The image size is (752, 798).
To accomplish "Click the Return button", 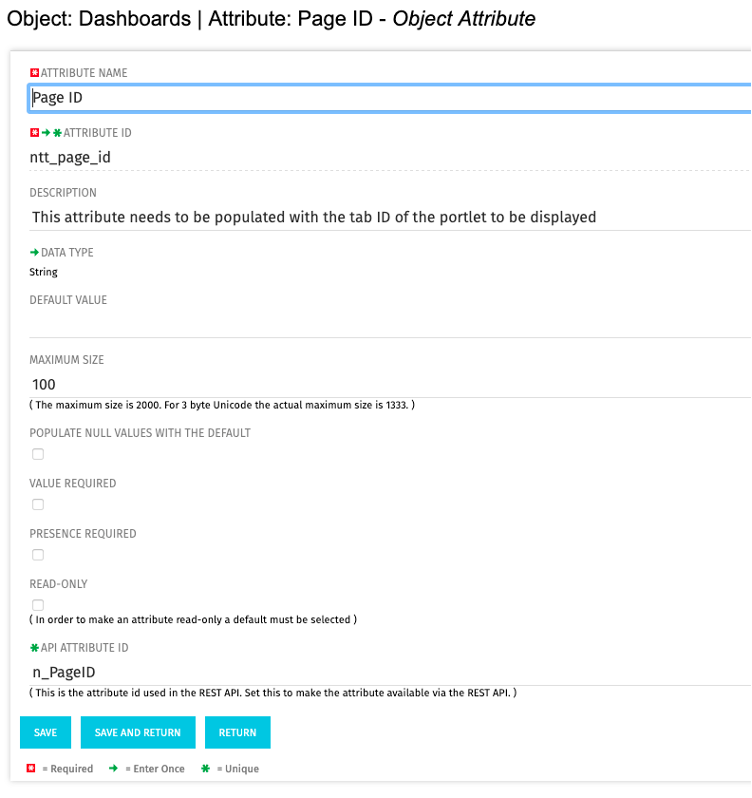I will (x=238, y=733).
